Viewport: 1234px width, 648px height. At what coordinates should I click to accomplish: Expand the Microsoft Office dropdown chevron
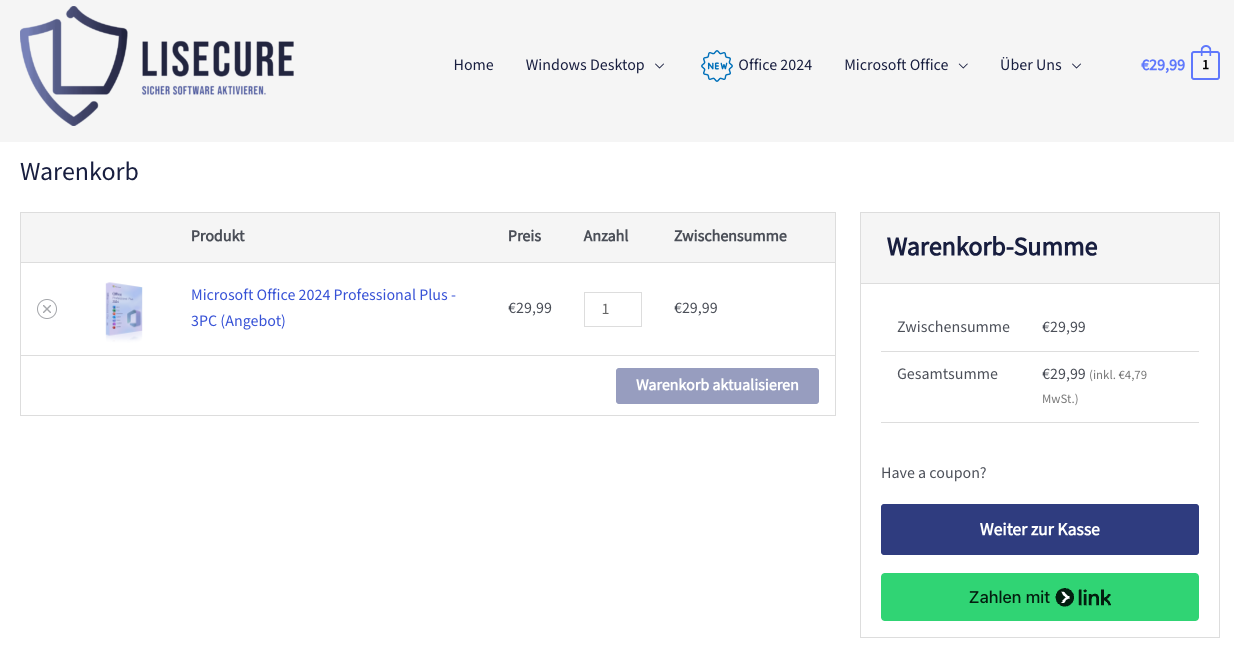(x=963, y=66)
